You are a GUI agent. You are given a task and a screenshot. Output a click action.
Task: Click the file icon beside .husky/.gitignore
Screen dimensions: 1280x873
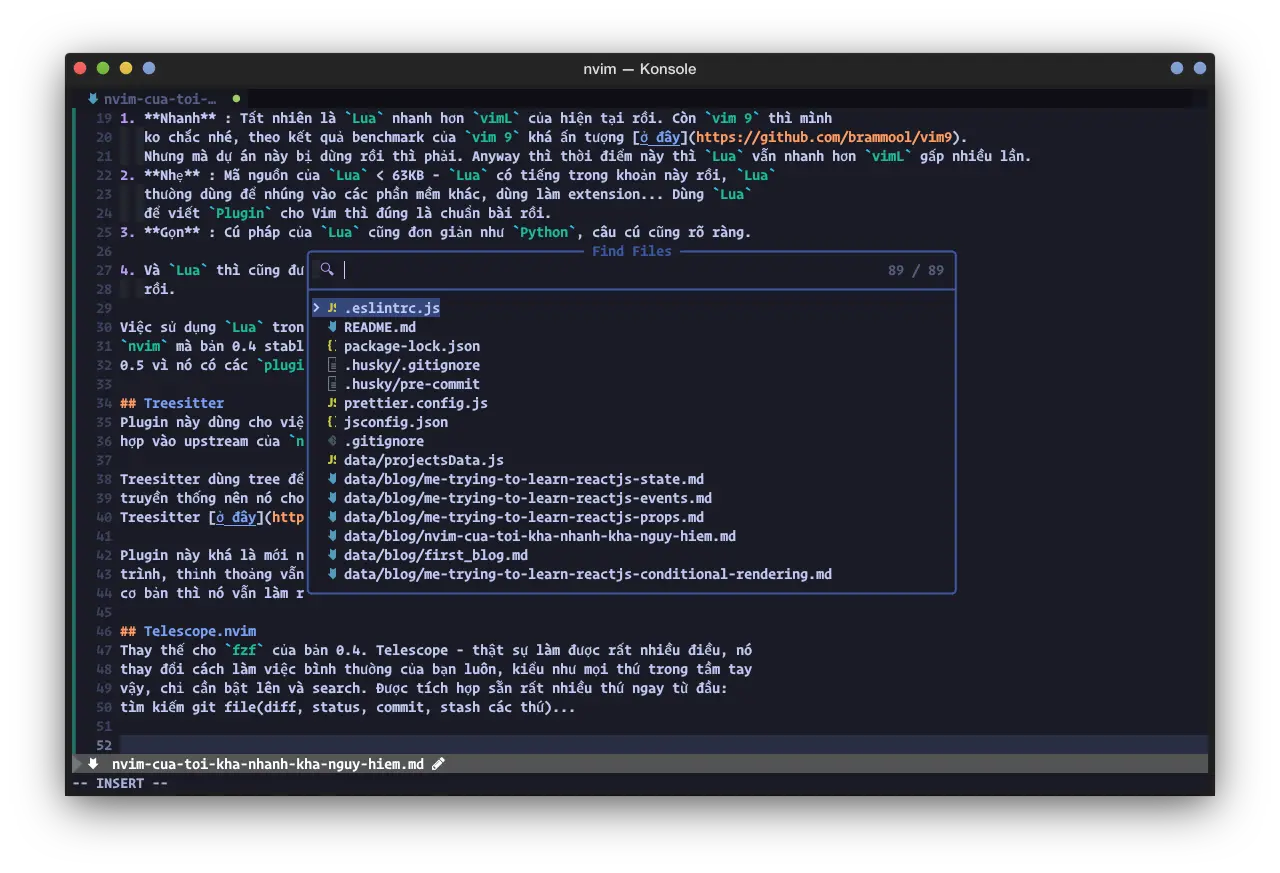tap(332, 365)
